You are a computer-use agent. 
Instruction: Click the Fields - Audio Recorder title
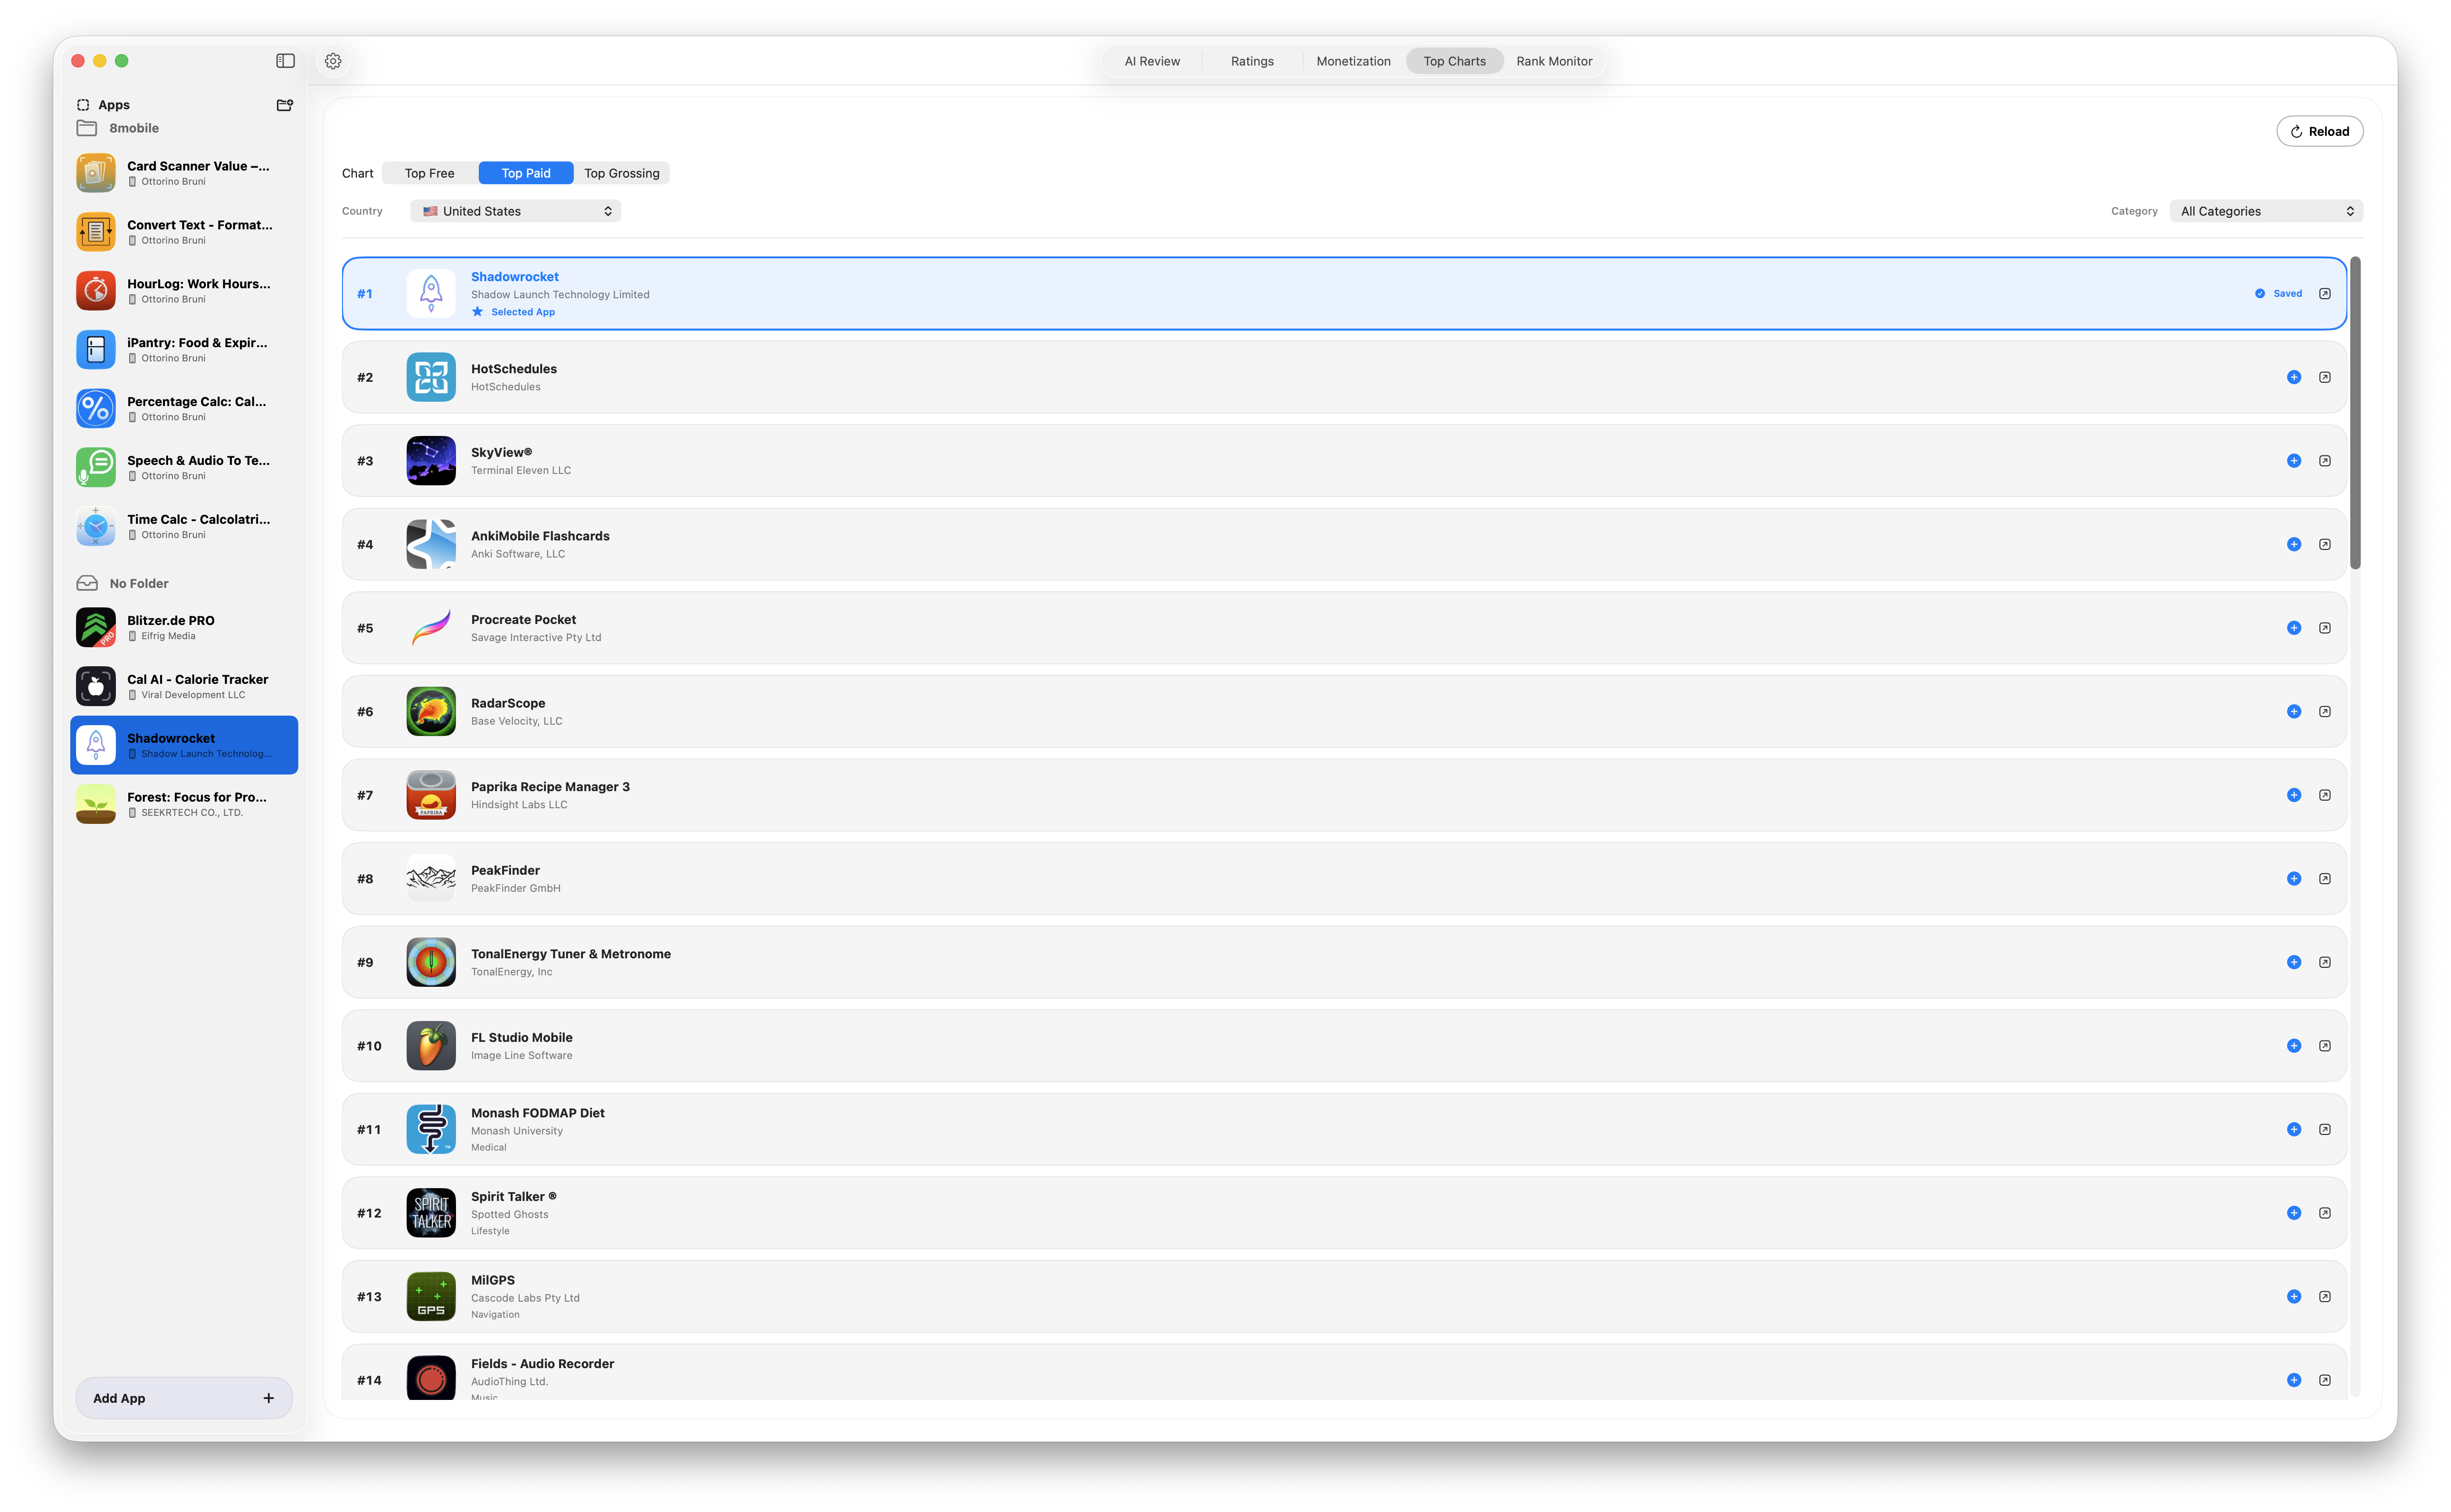542,1364
